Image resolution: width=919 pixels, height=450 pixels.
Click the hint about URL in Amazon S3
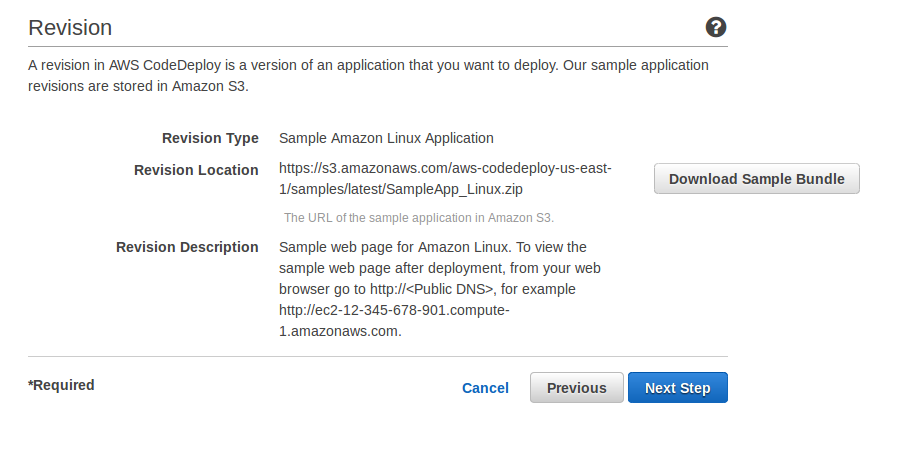(419, 218)
